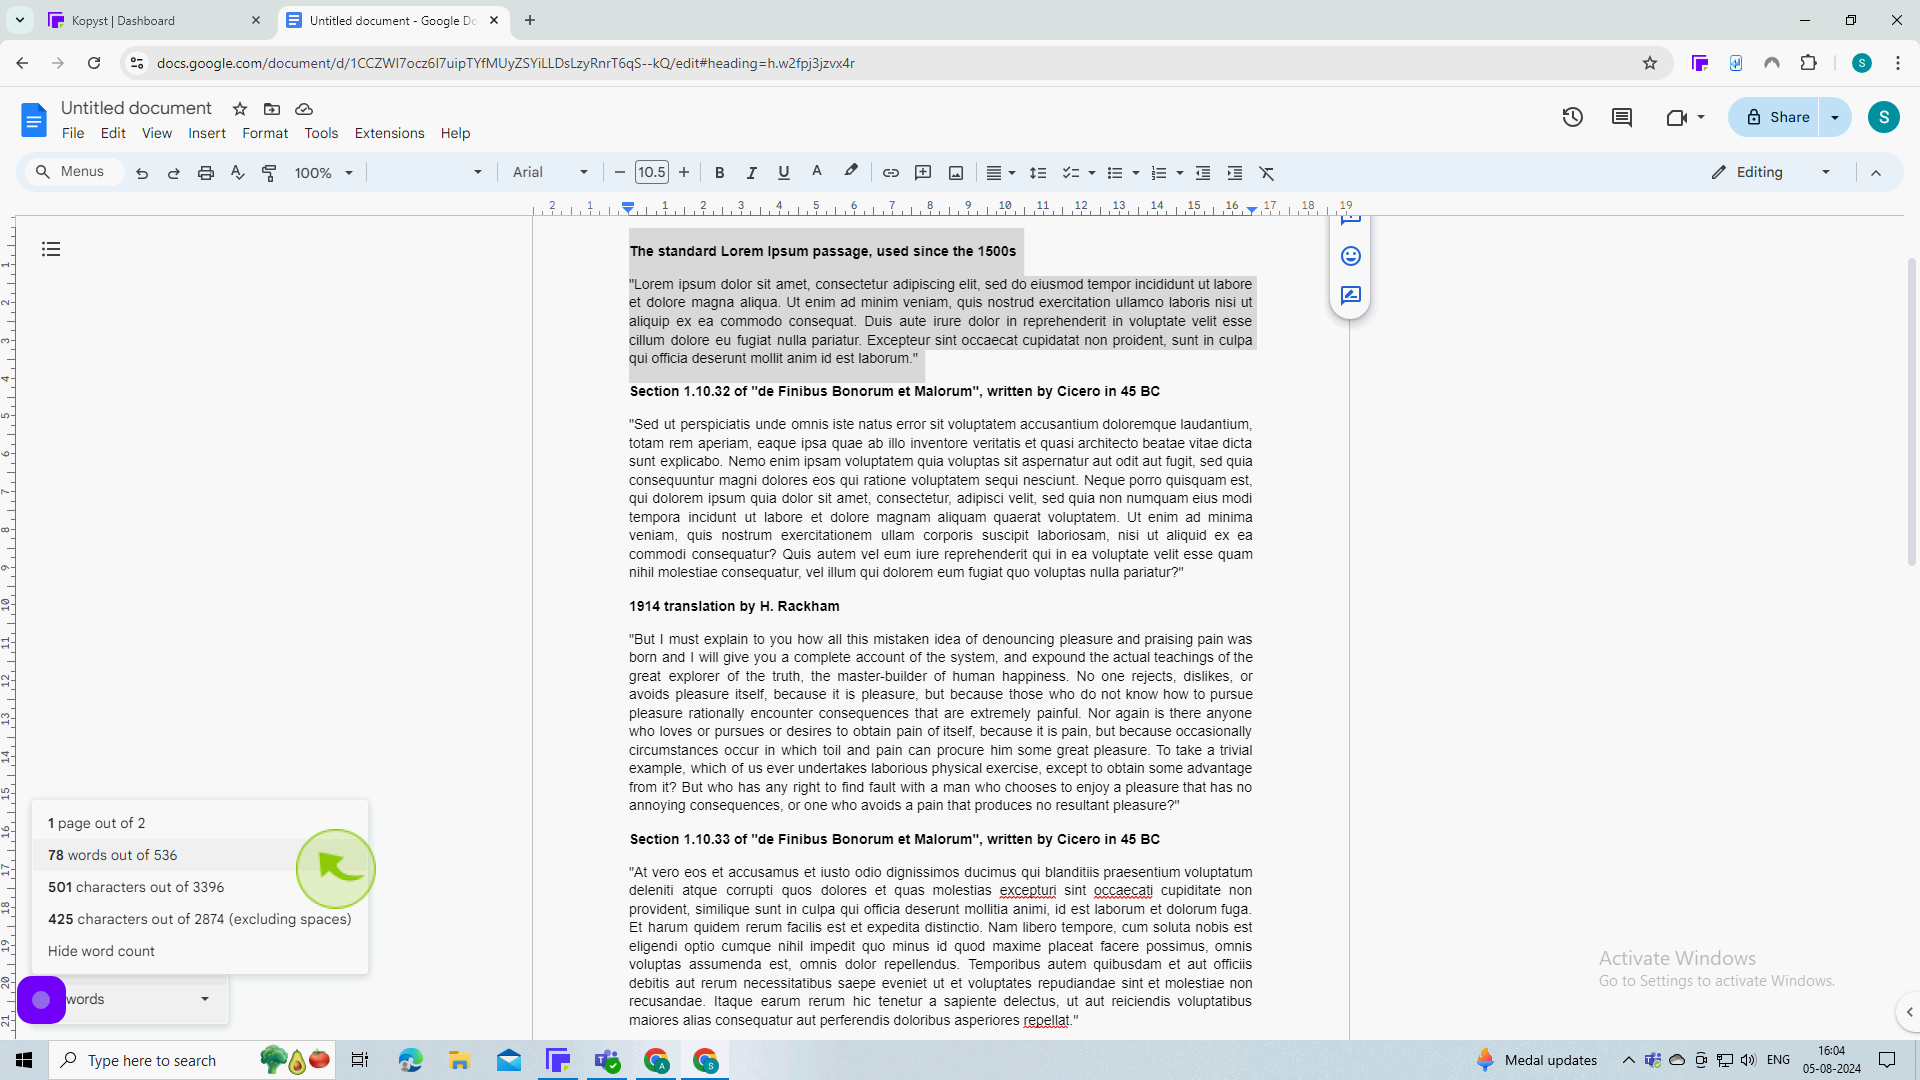
Task: Suggest edits icon in margin
Action: coord(1351,295)
